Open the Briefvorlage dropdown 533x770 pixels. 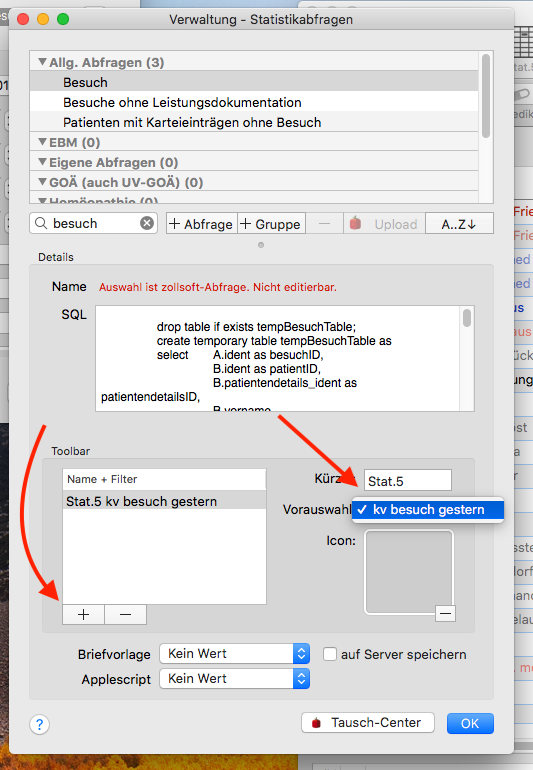pyautogui.click(x=234, y=654)
